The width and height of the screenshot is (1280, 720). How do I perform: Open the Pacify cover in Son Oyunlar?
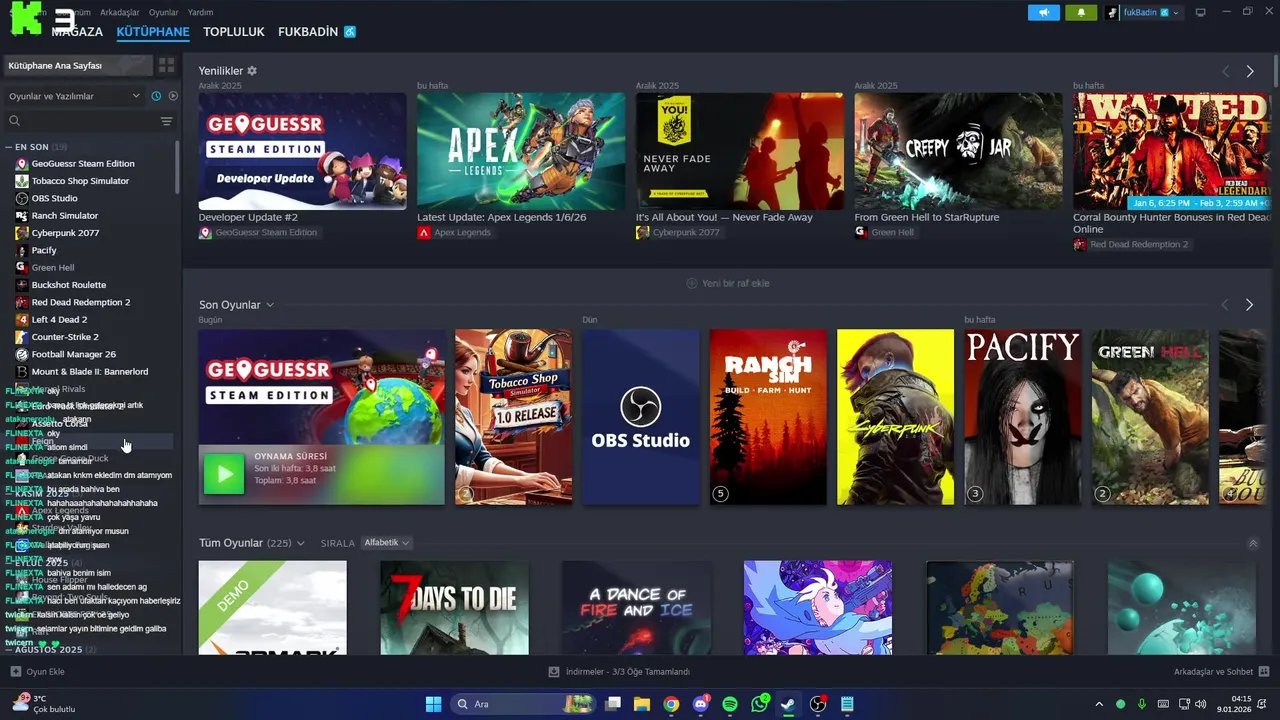coord(1023,417)
